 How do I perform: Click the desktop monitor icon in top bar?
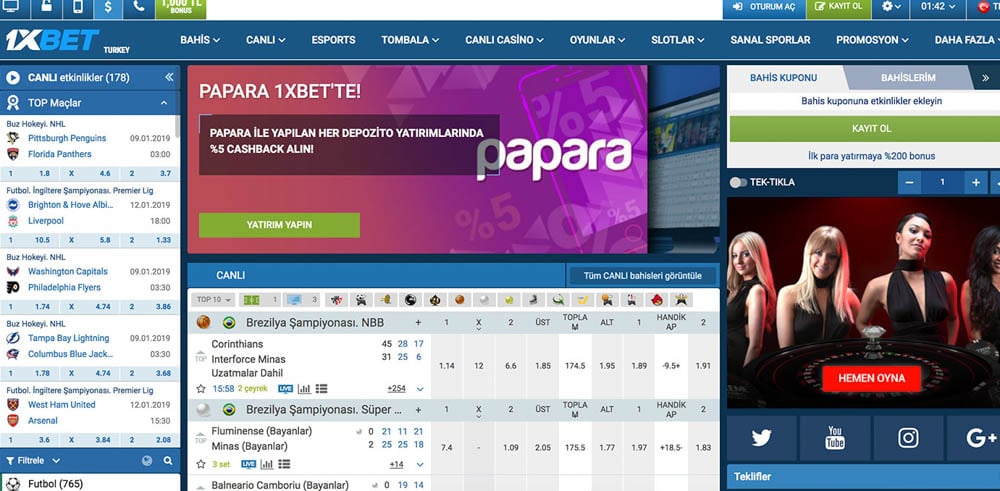[12, 7]
